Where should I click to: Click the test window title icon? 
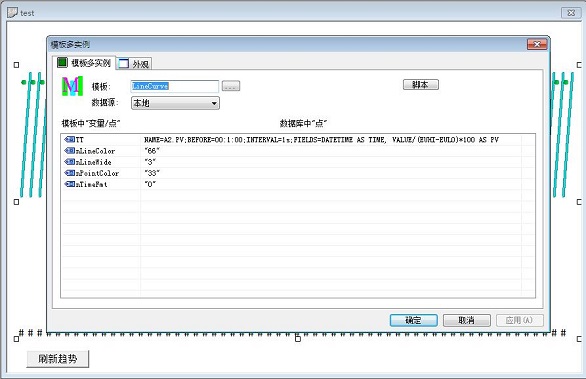(12, 12)
